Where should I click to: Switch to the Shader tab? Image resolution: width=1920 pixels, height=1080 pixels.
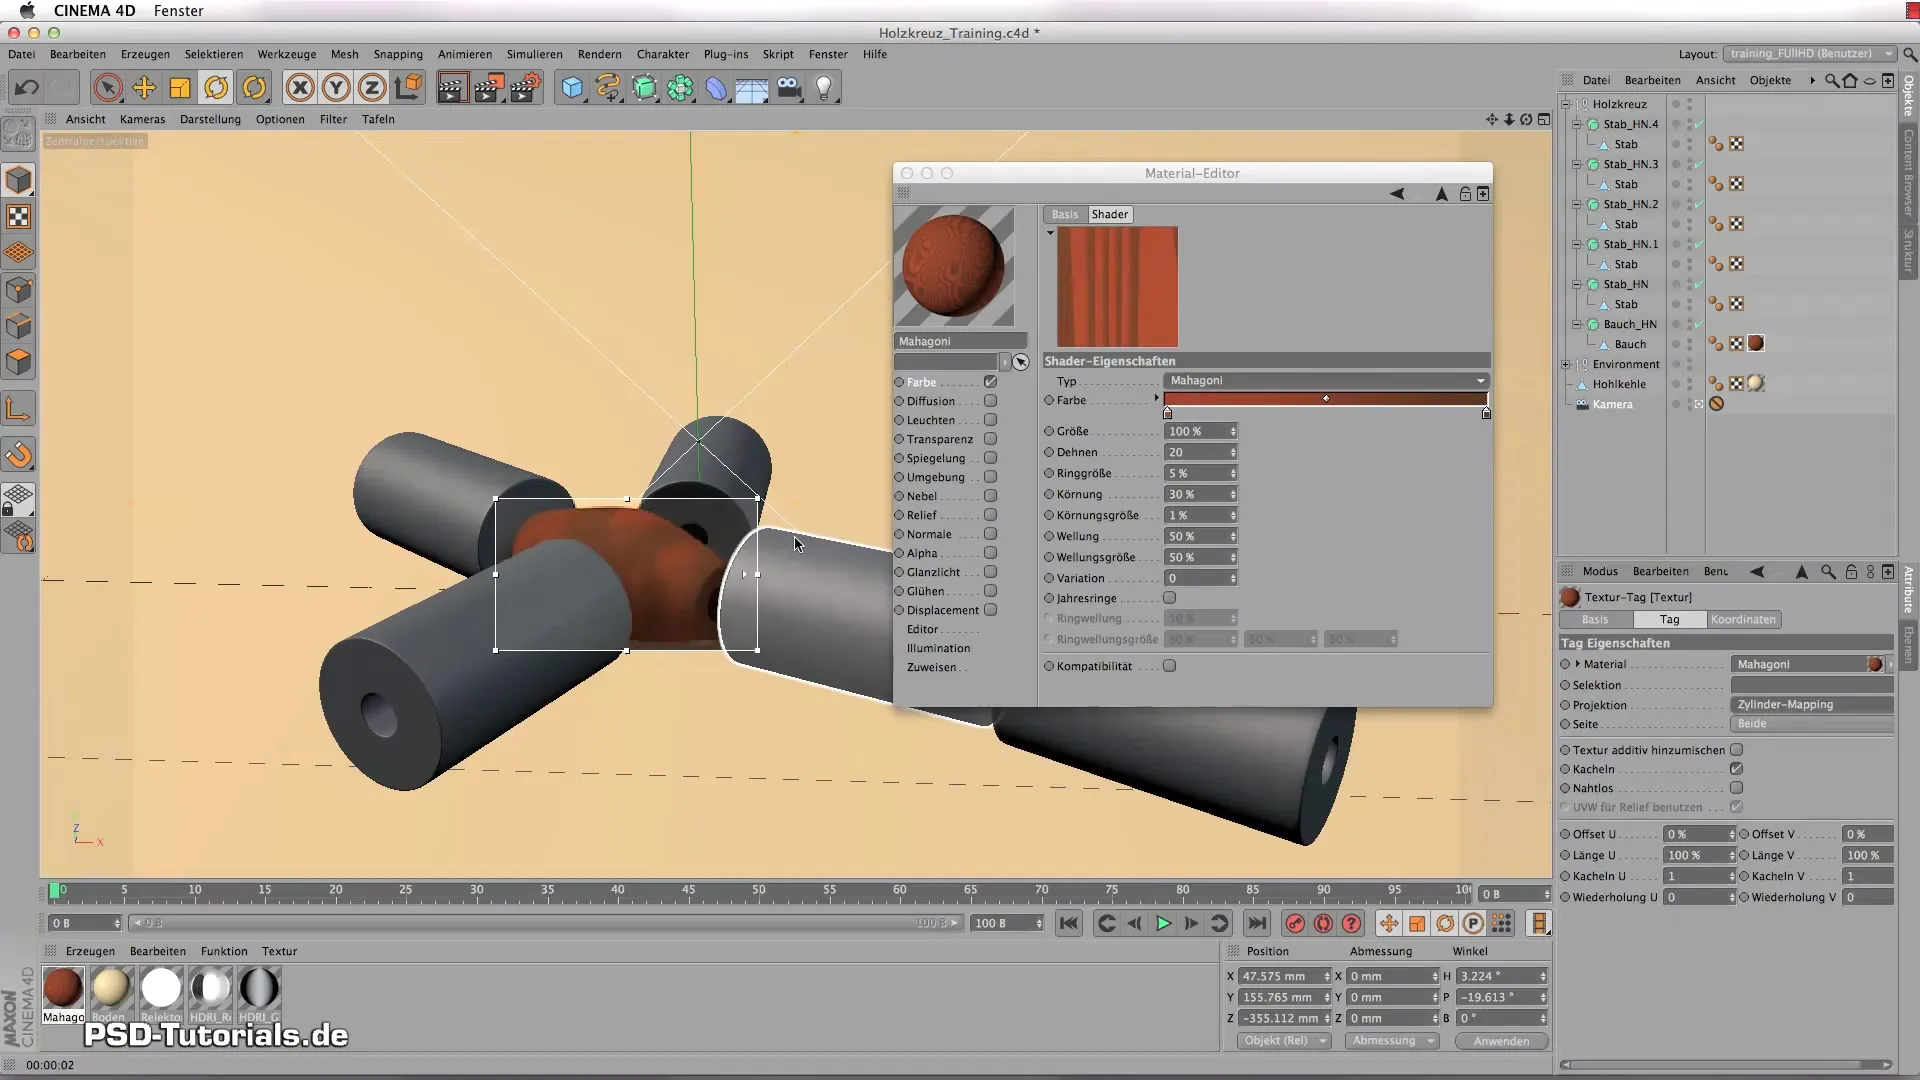tap(1109, 214)
